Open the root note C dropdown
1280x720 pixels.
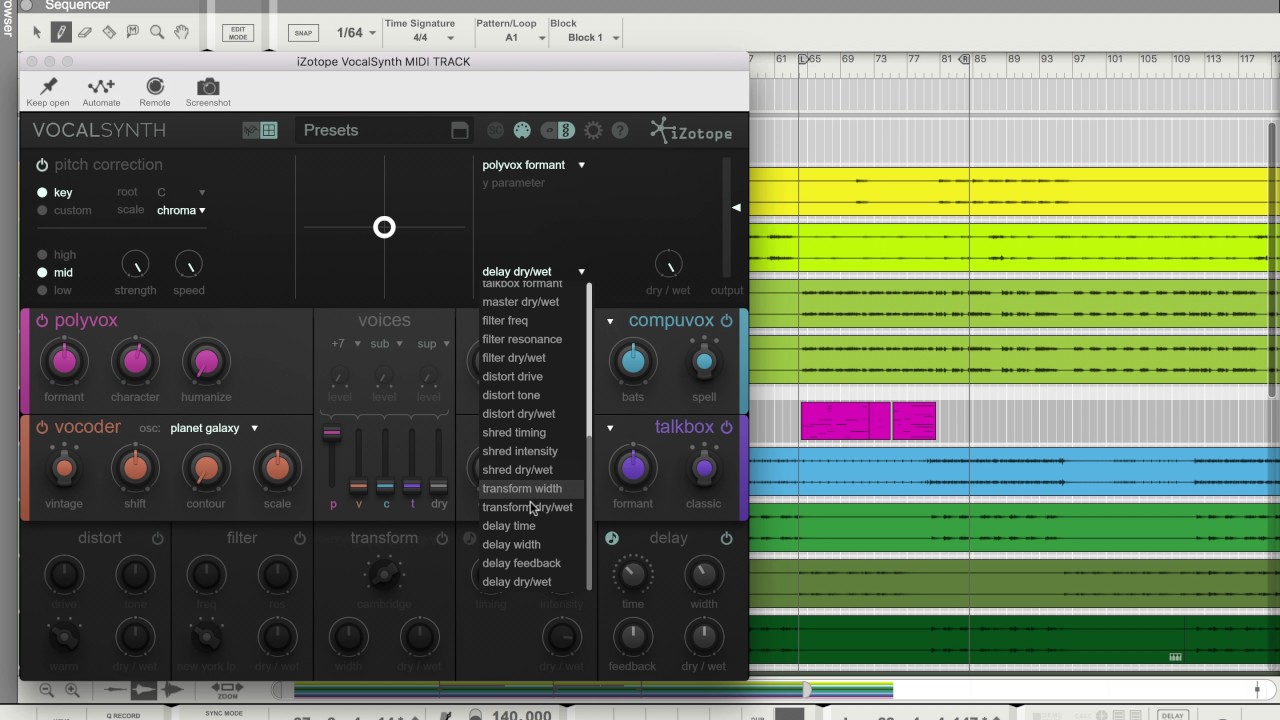pyautogui.click(x=181, y=192)
